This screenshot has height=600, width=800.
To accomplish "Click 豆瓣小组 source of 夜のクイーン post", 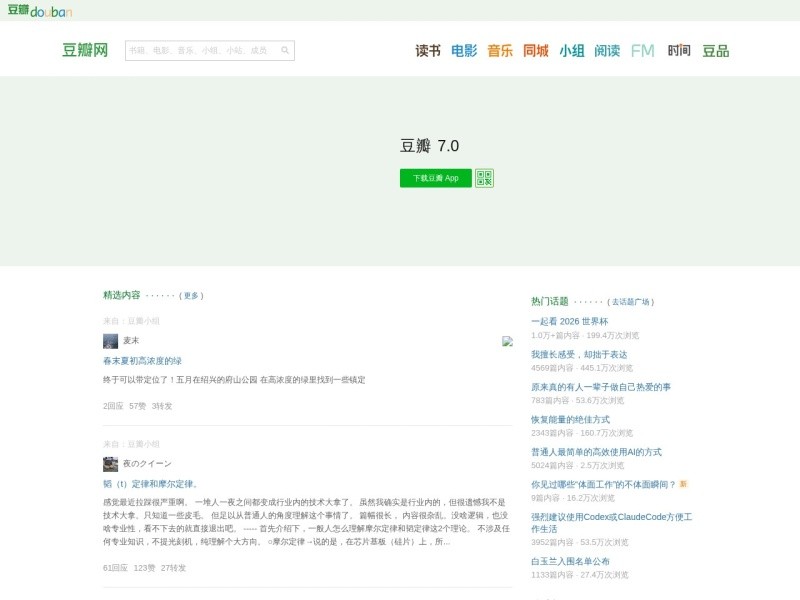I will tap(143, 444).
